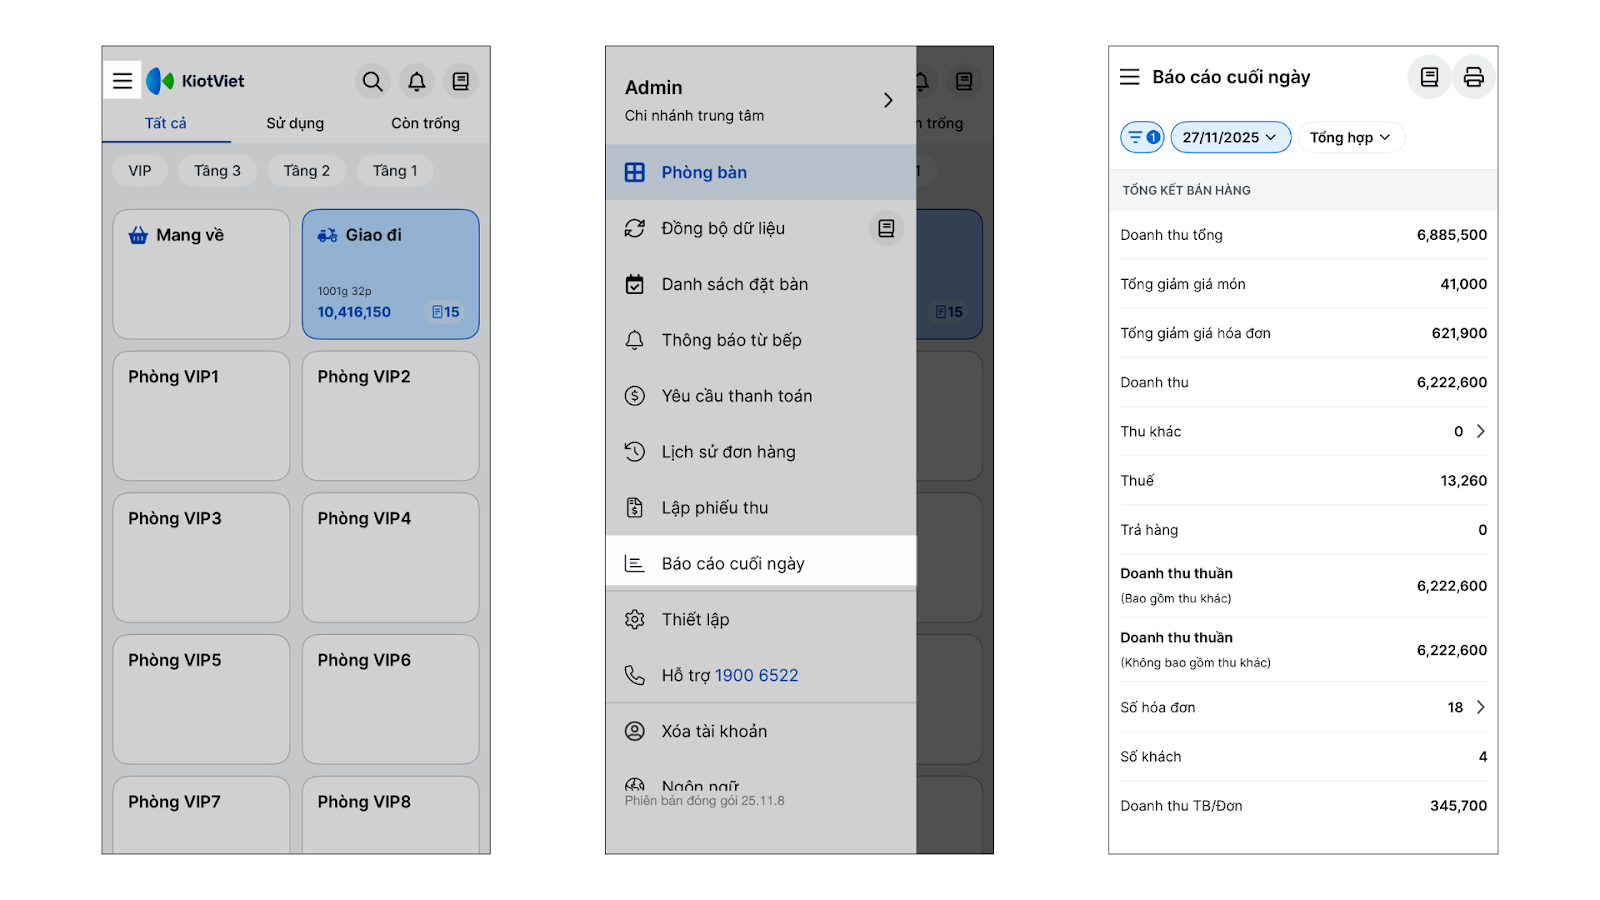Open Thiết lập settings in the menu
The width and height of the screenshot is (1600, 900).
761,620
